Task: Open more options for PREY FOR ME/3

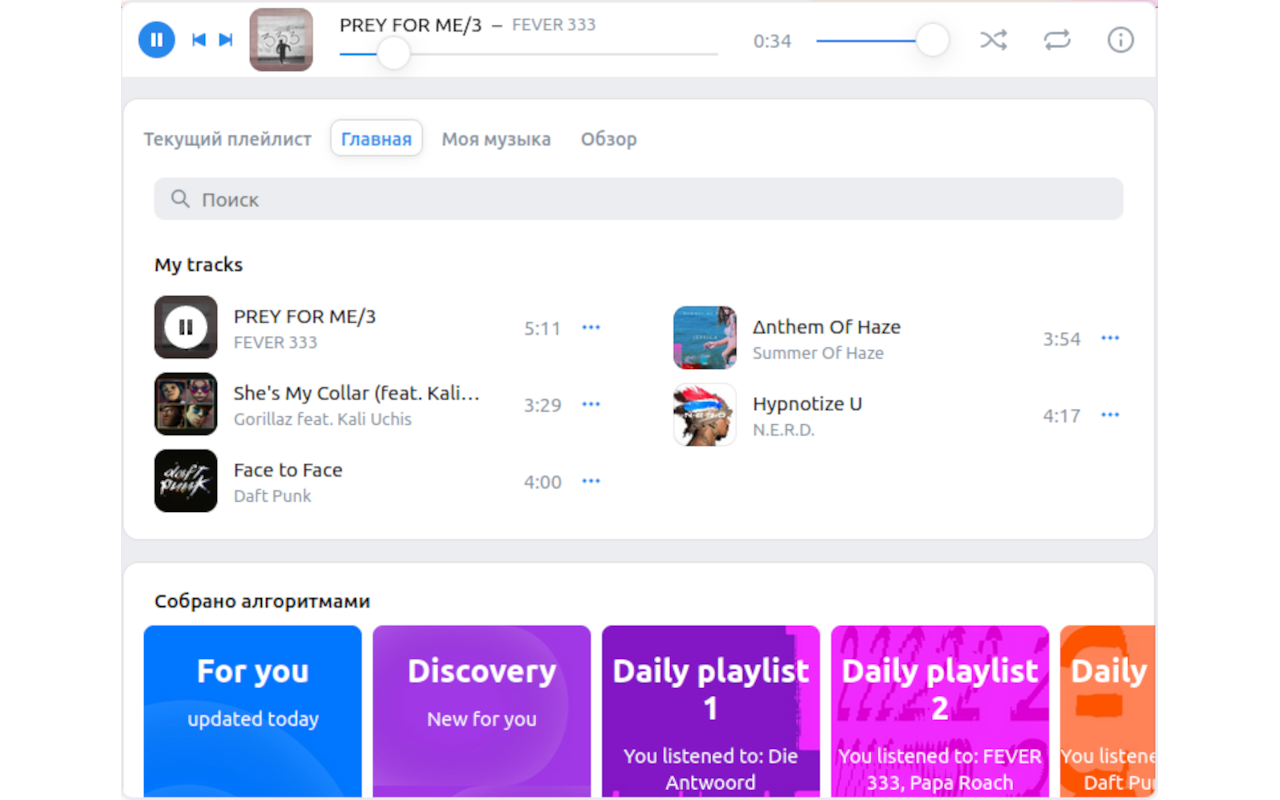Action: [x=591, y=327]
